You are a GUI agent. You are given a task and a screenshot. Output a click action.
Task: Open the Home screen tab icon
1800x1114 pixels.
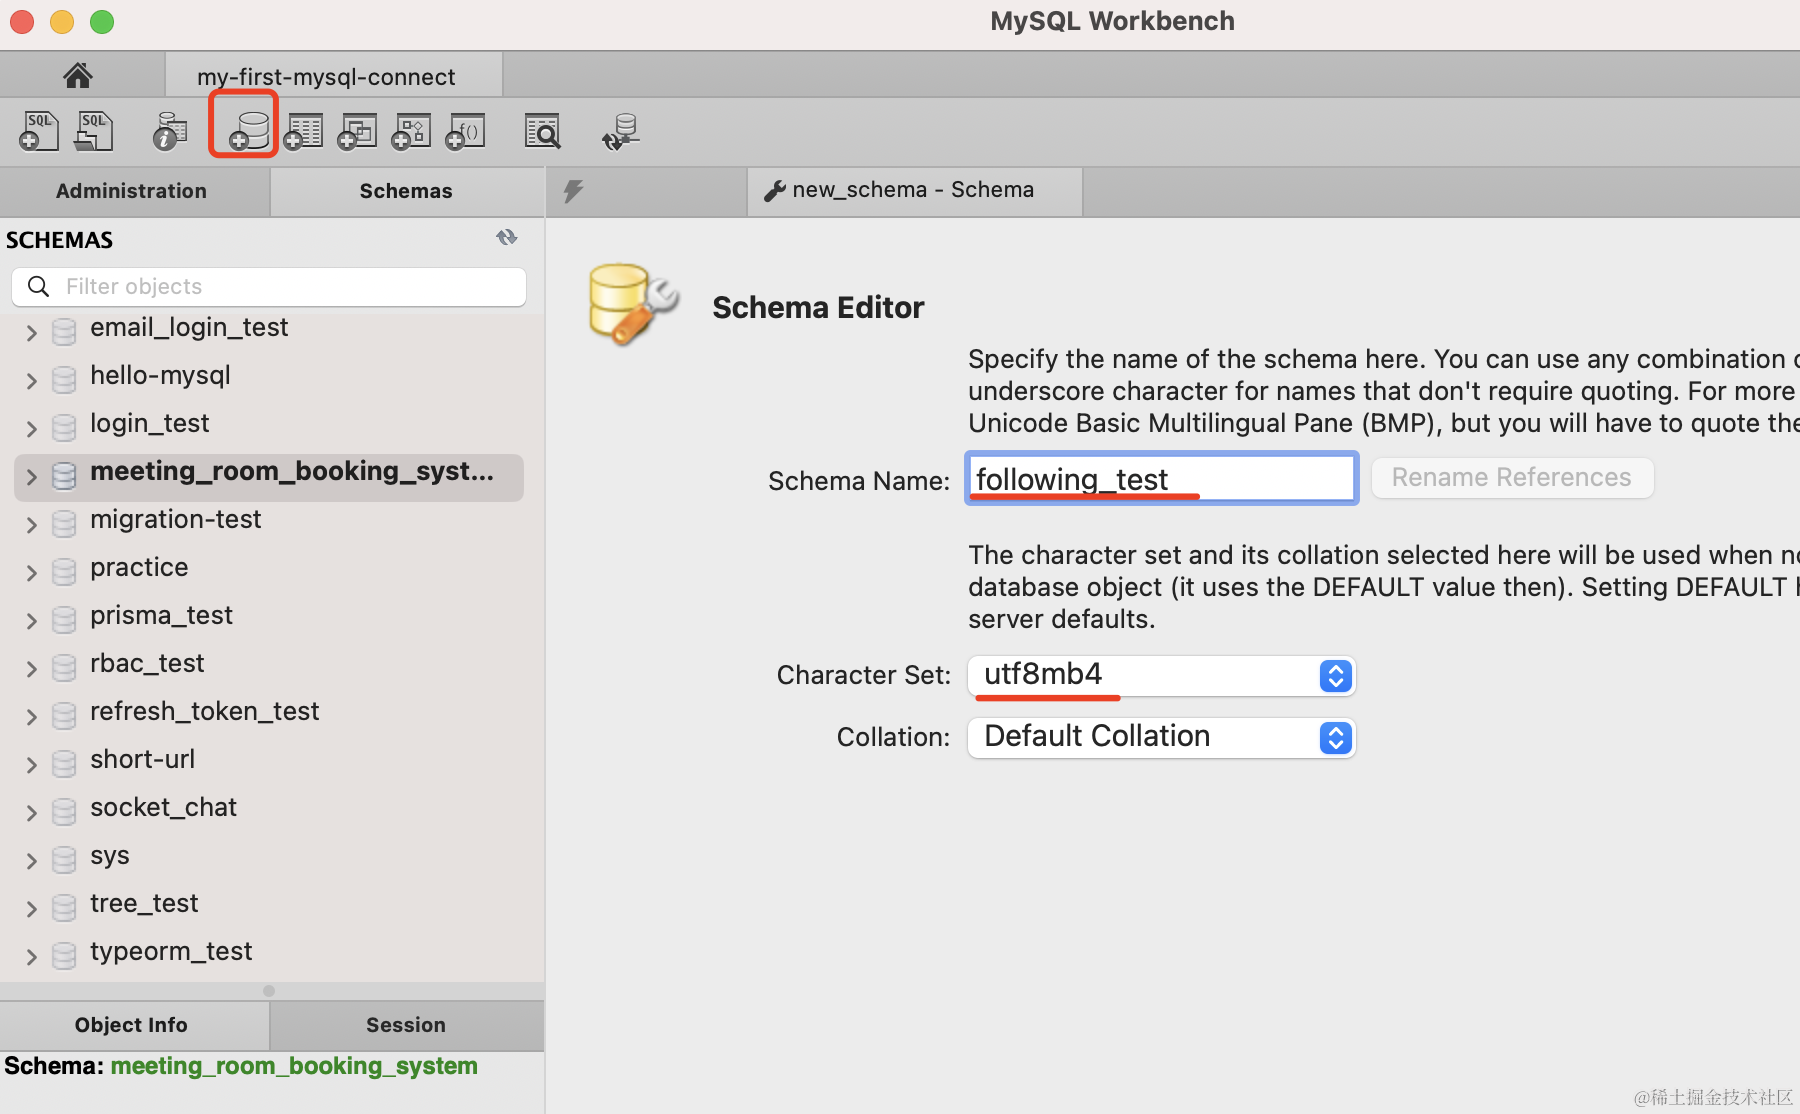tap(78, 75)
